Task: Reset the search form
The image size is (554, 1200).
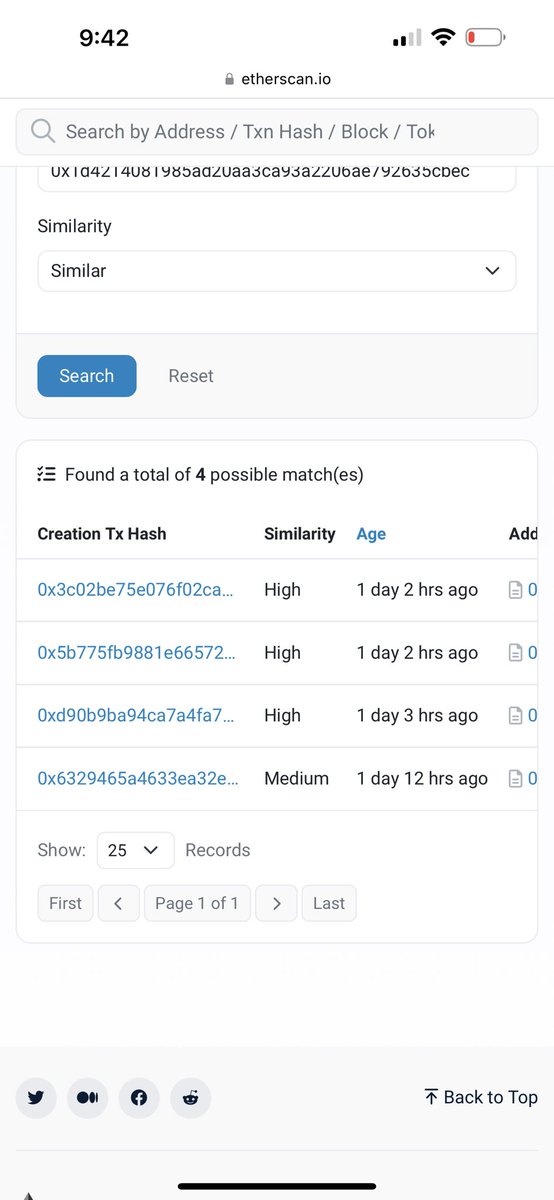Action: click(191, 376)
